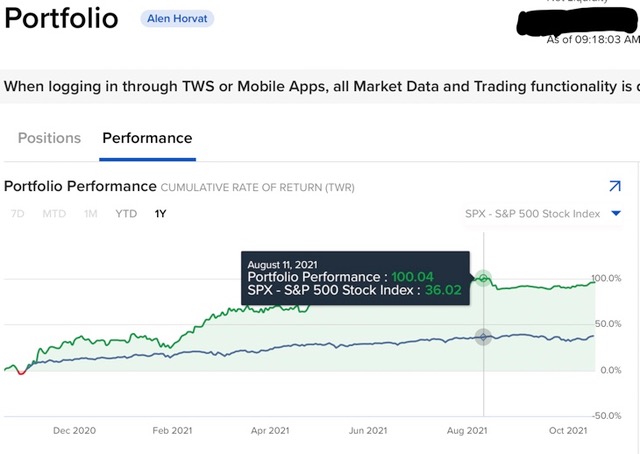The image size is (640, 454).
Task: Click the Alen Horvat account badge
Action: [x=177, y=19]
